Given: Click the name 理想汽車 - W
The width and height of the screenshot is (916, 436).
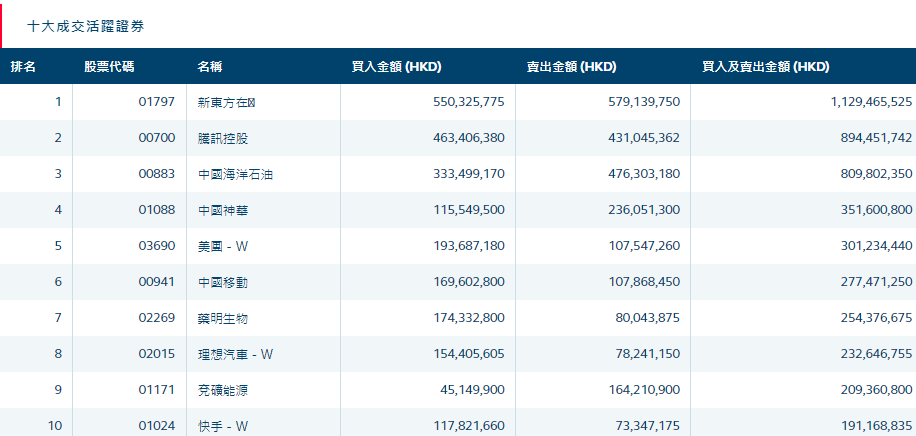Looking at the screenshot, I should tap(235, 354).
